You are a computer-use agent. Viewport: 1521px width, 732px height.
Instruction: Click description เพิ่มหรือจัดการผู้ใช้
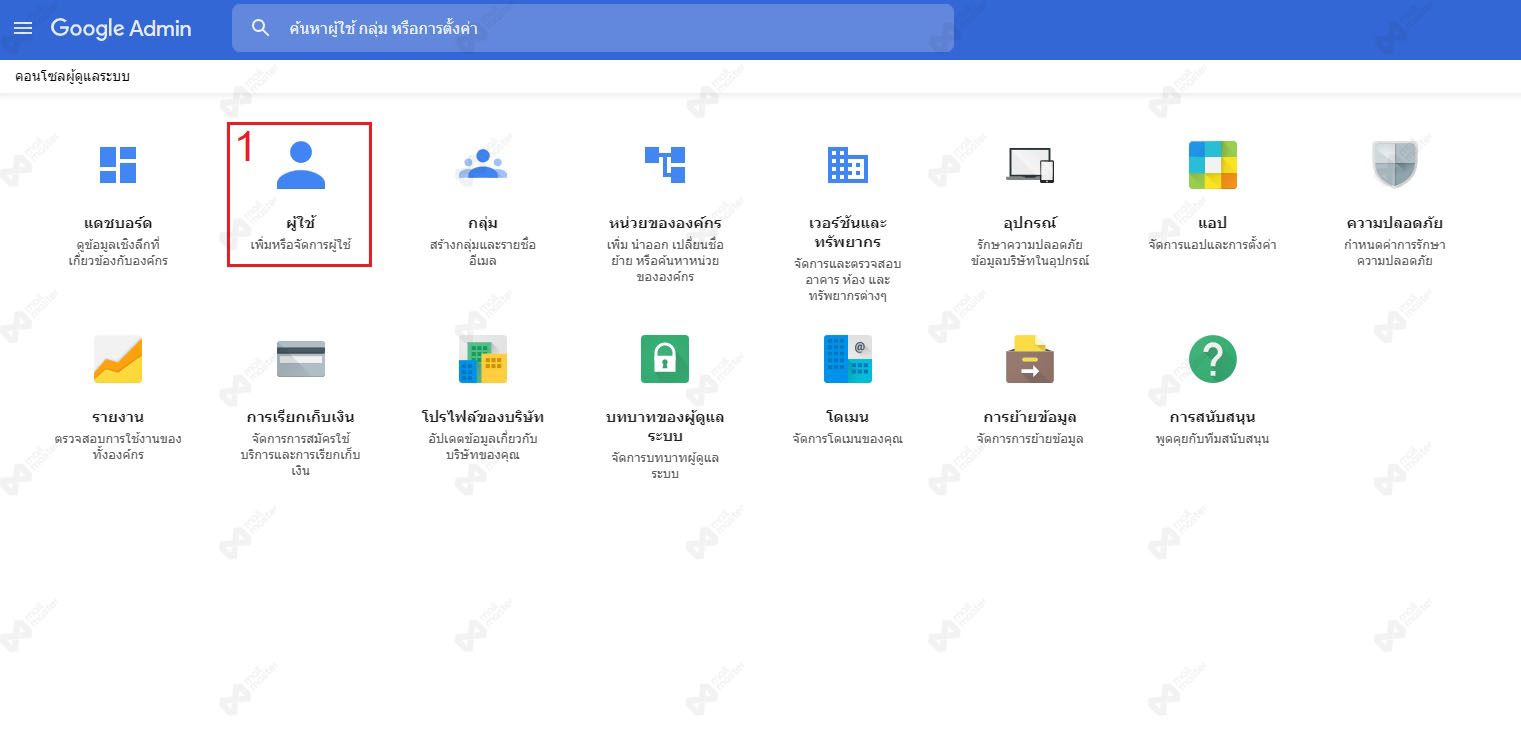coord(301,245)
